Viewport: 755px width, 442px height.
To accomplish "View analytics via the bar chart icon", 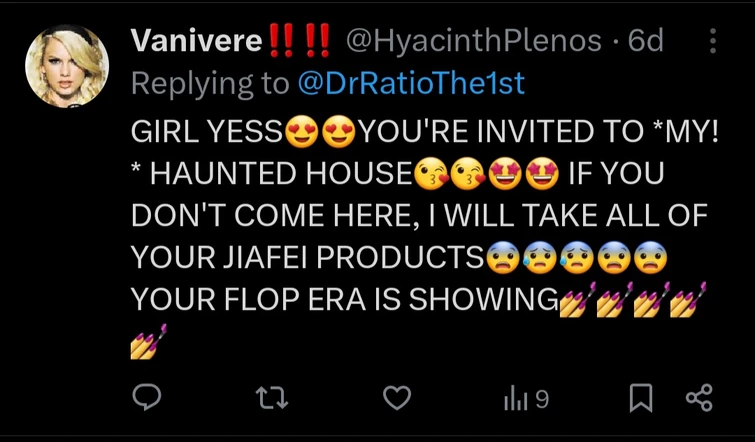I will coord(526,399).
